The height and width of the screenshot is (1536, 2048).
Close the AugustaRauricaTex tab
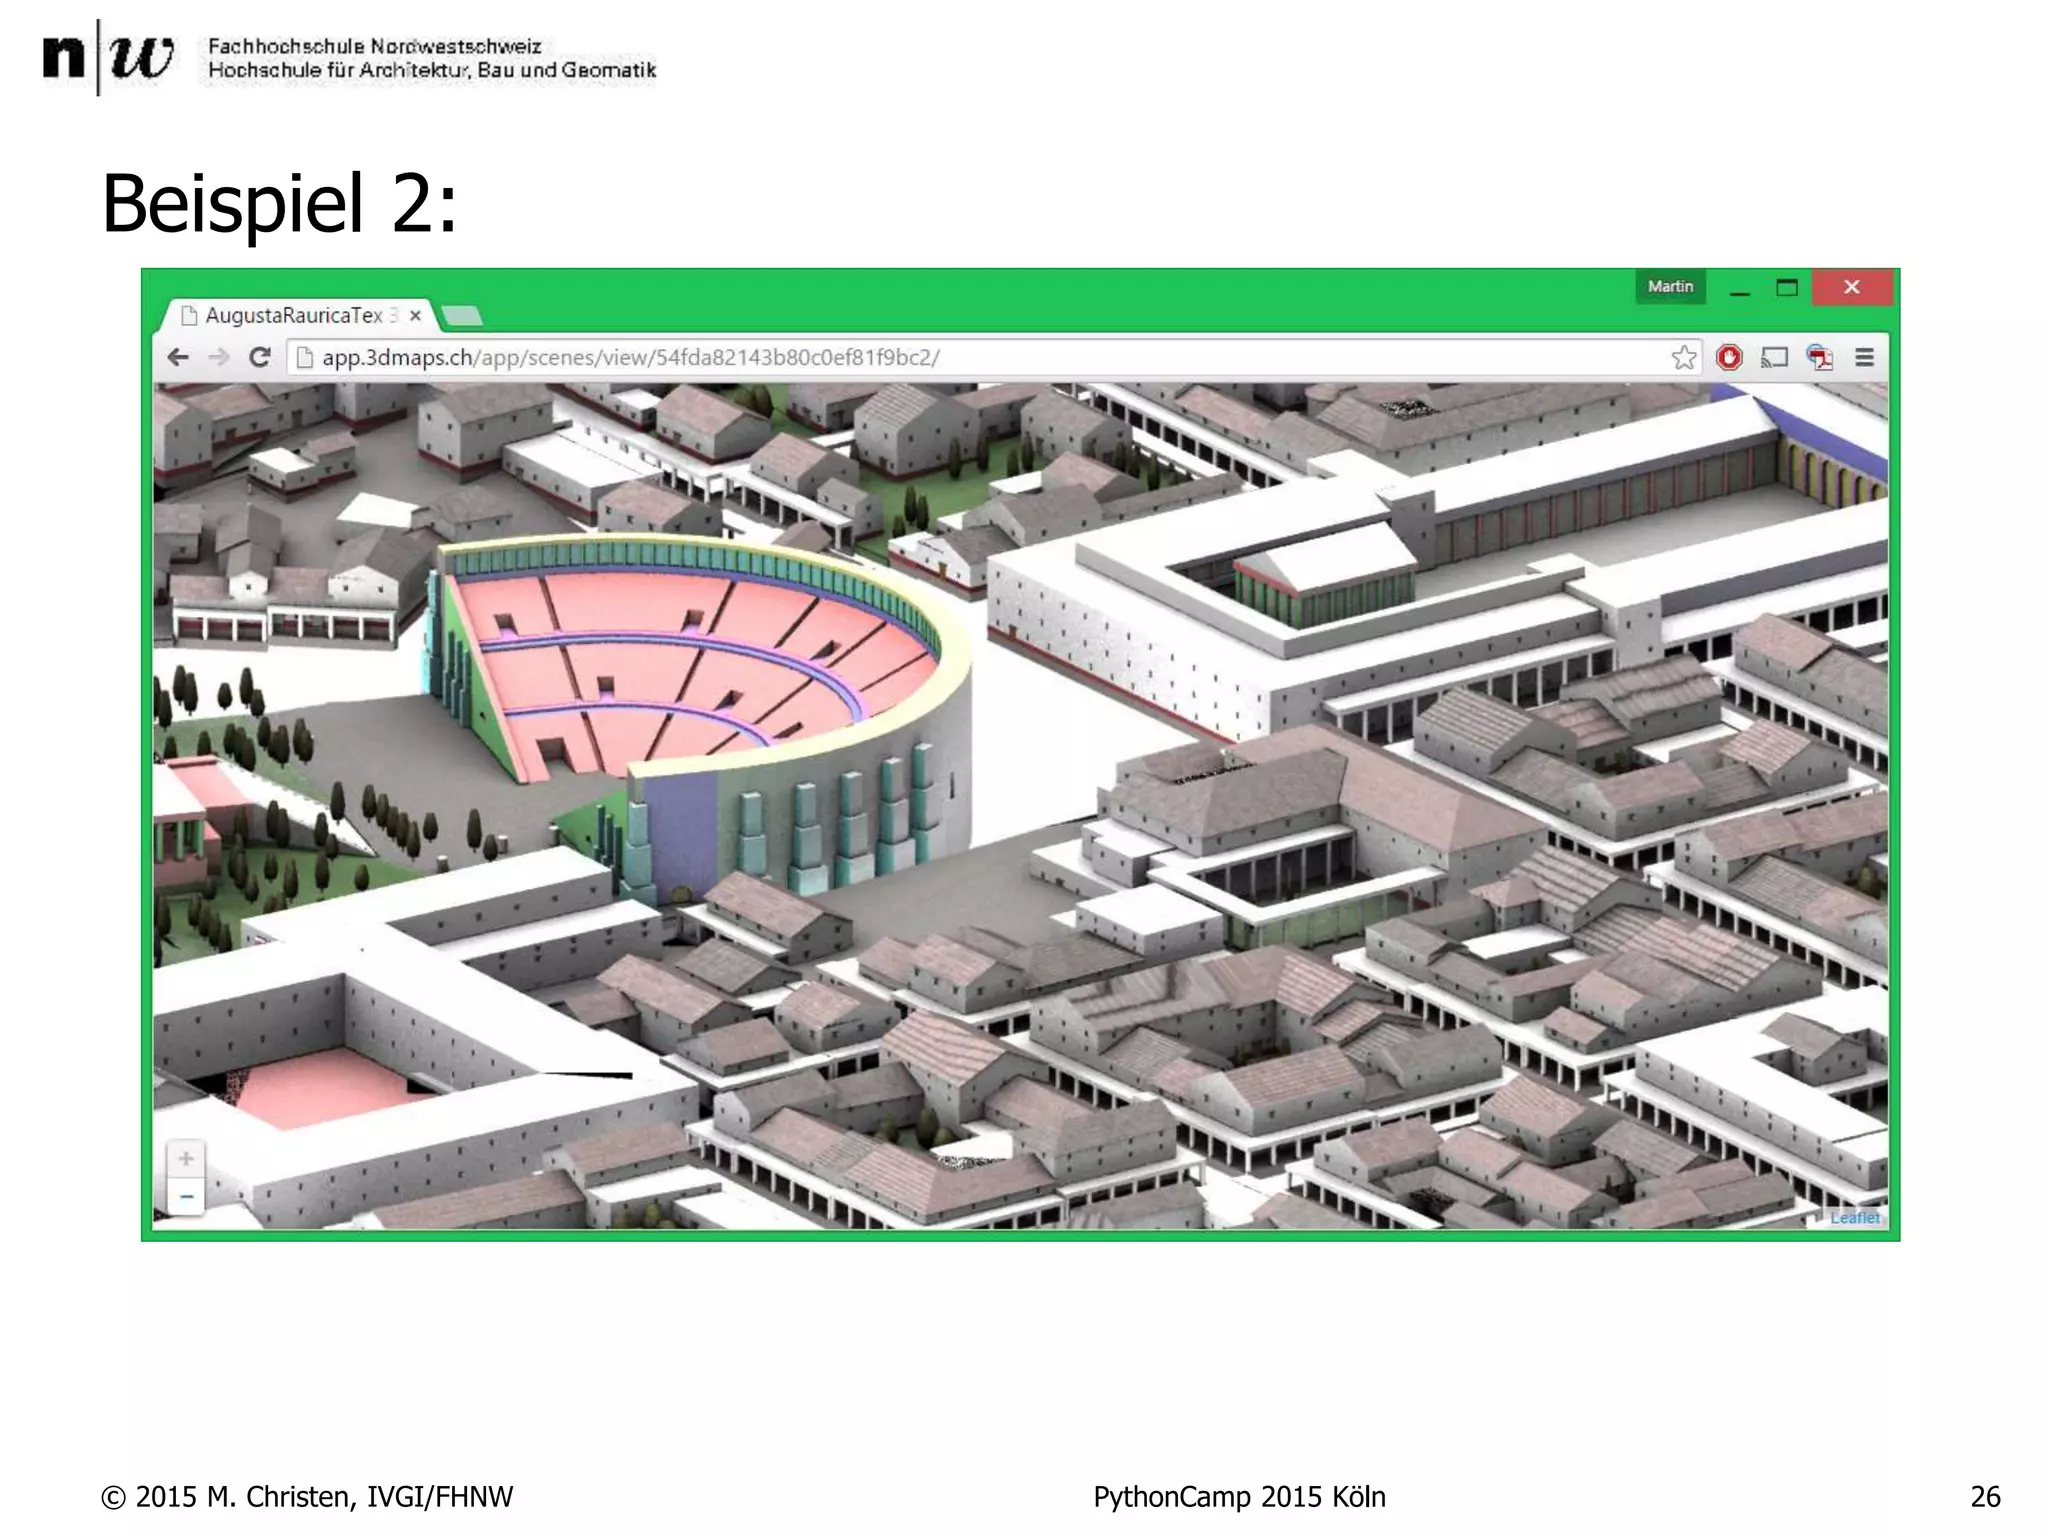pyautogui.click(x=416, y=316)
